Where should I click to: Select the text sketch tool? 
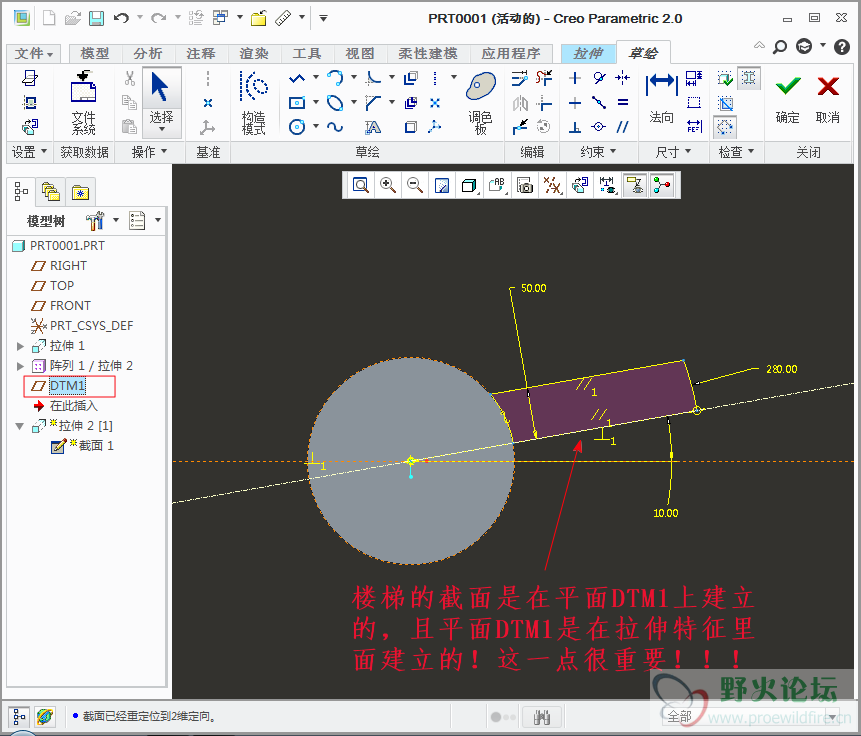coord(373,127)
